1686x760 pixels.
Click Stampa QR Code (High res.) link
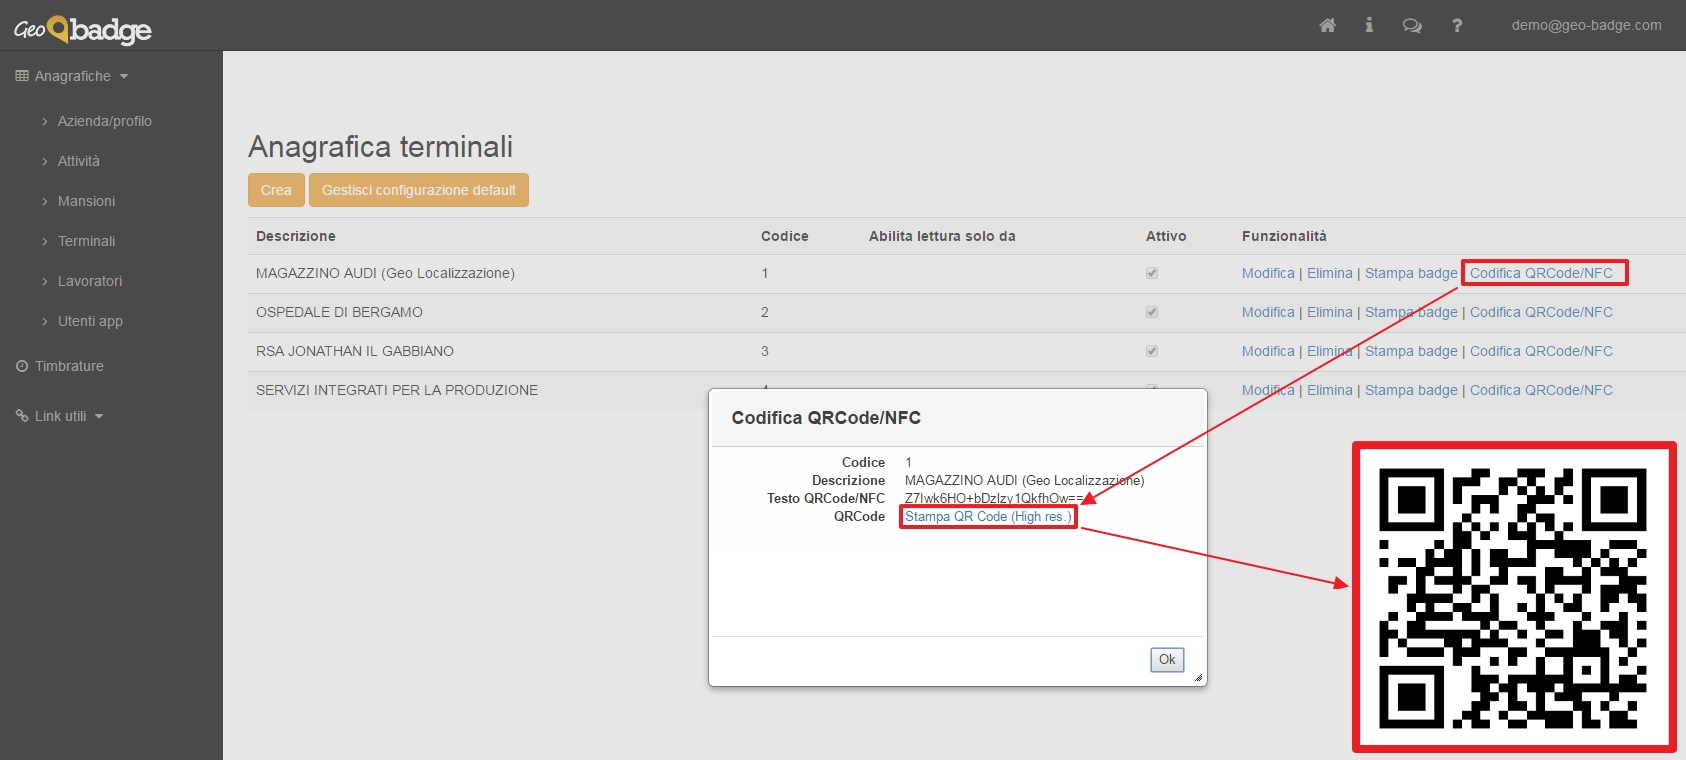(x=988, y=517)
